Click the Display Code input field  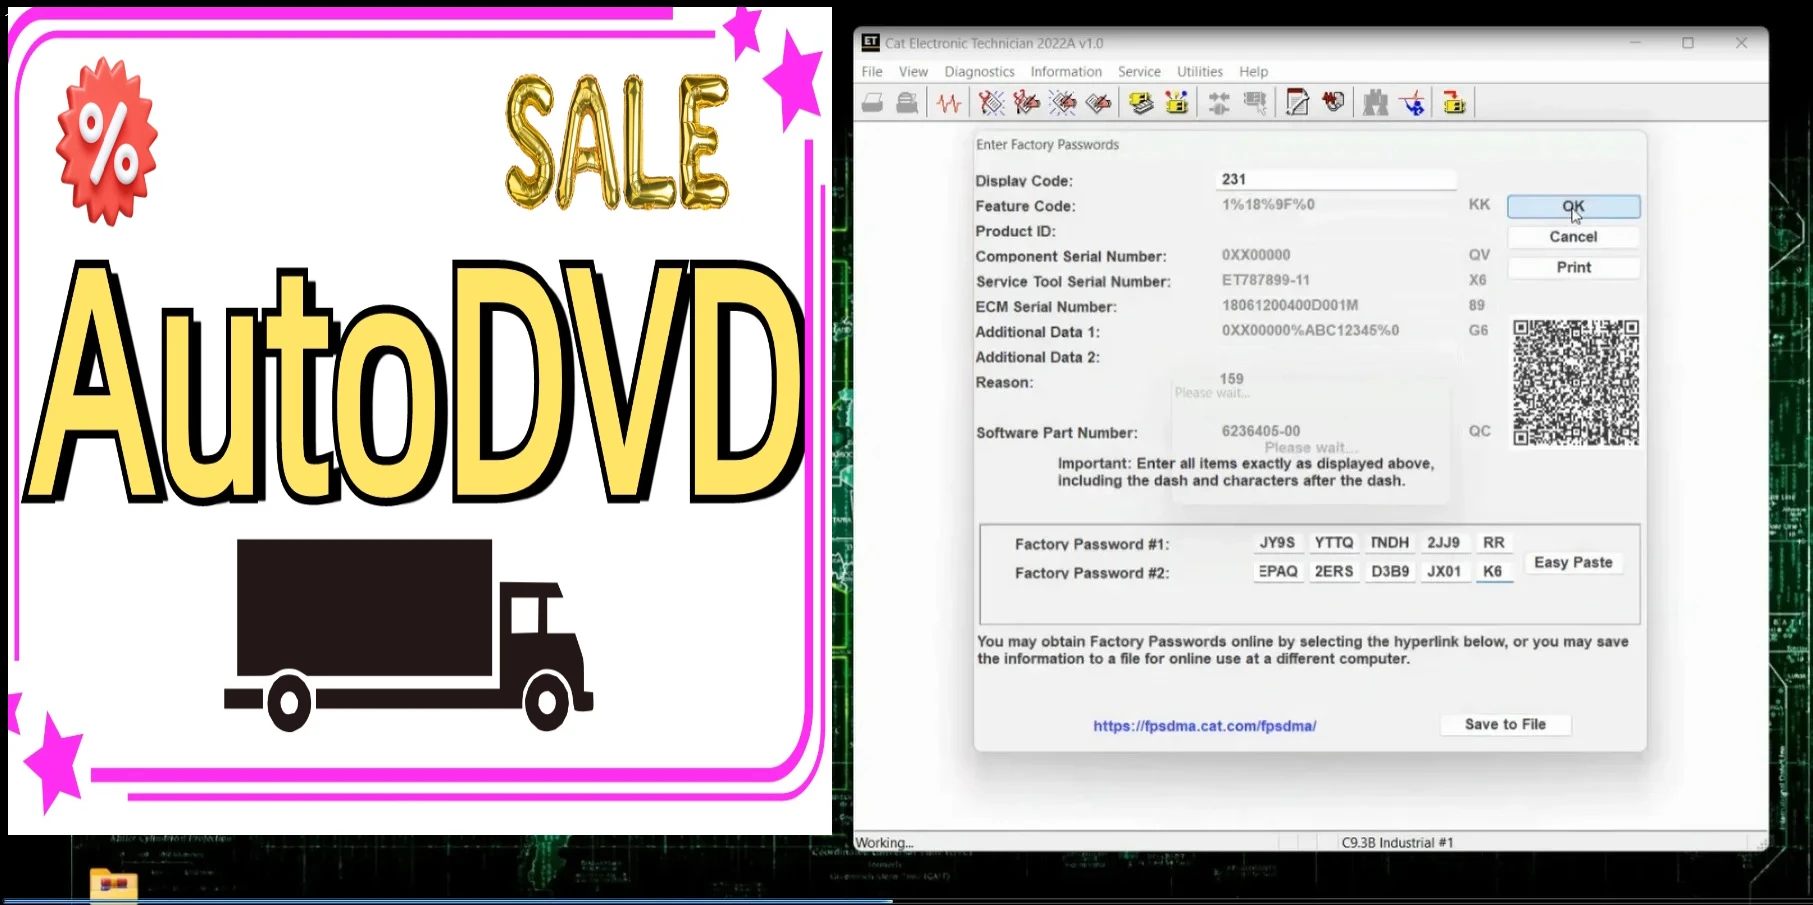[x=1335, y=179]
